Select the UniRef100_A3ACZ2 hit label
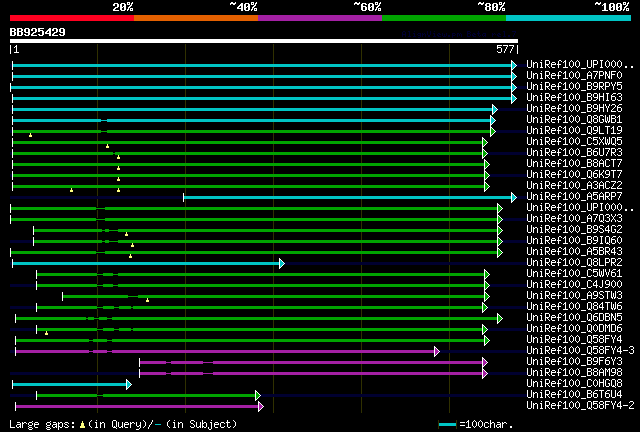The width and height of the screenshot is (640, 432). 574,186
